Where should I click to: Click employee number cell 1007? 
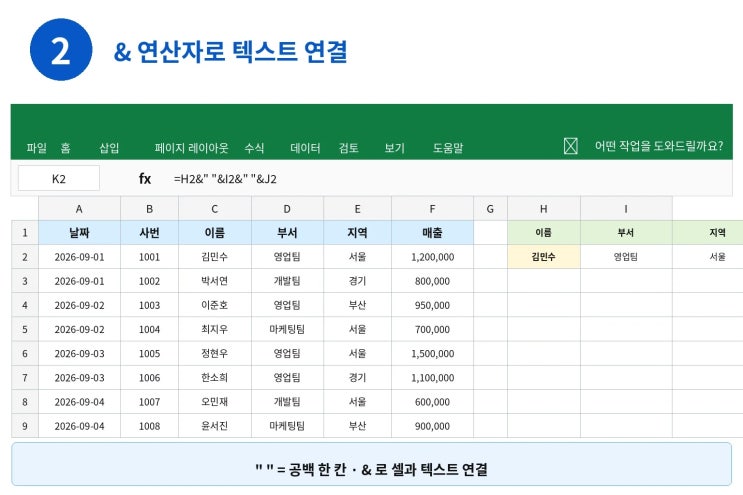tap(149, 402)
